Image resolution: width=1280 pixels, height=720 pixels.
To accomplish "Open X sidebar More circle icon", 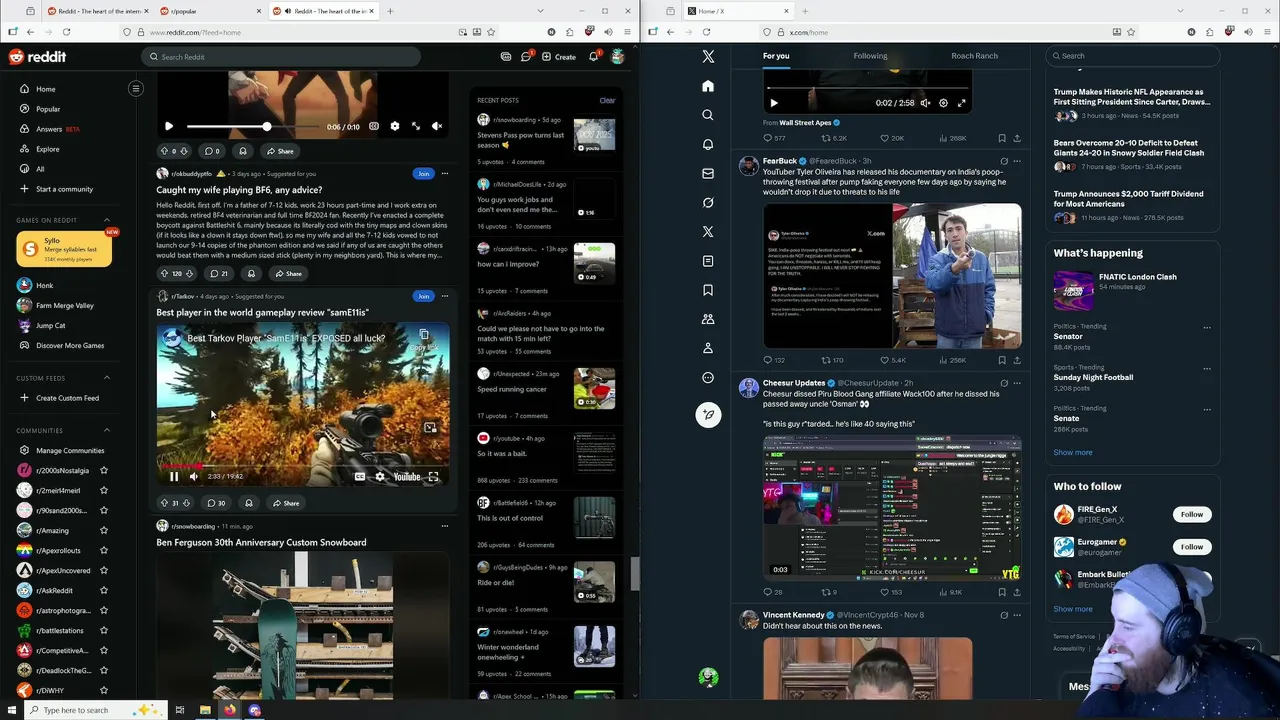I will point(708,378).
